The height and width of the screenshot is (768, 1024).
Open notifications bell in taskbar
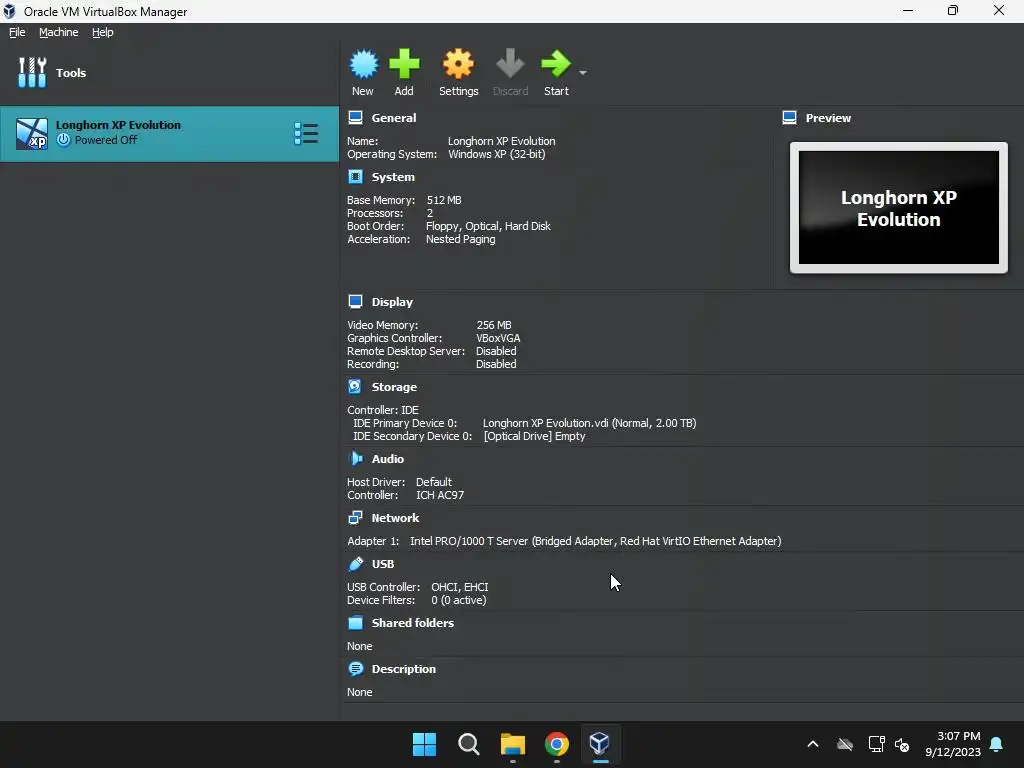click(997, 744)
